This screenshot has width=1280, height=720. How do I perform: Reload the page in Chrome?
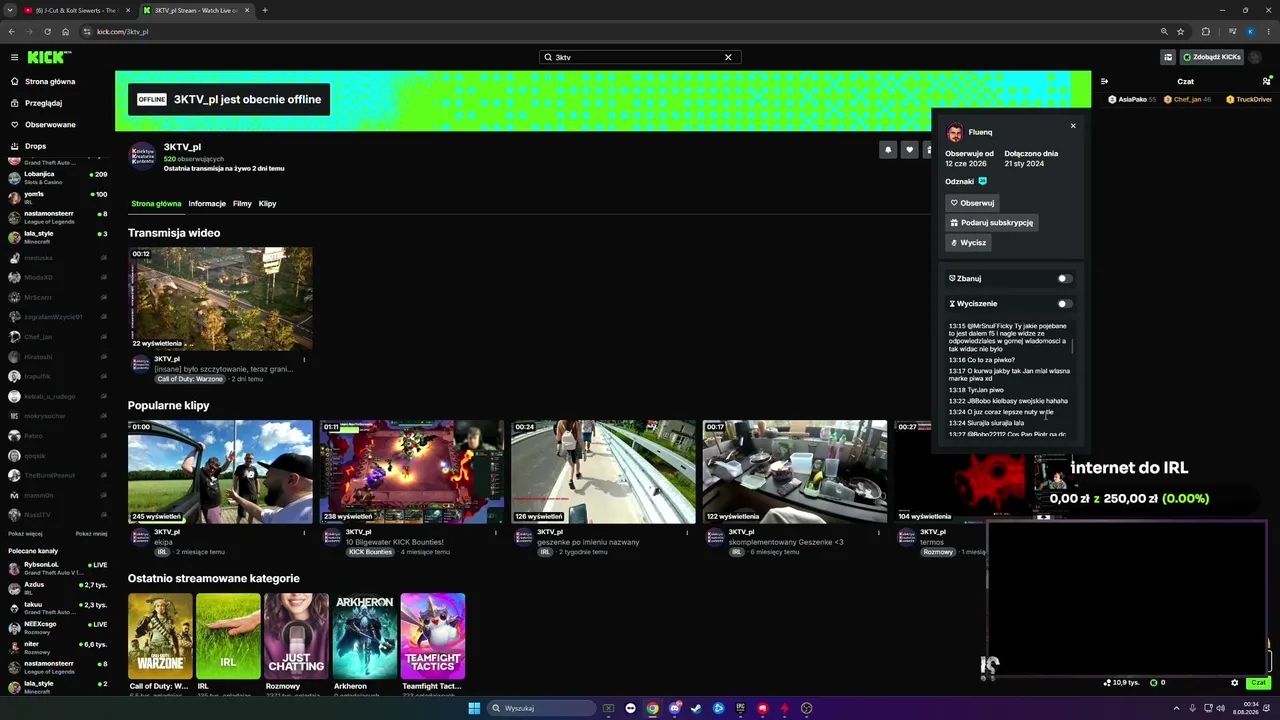[x=47, y=32]
